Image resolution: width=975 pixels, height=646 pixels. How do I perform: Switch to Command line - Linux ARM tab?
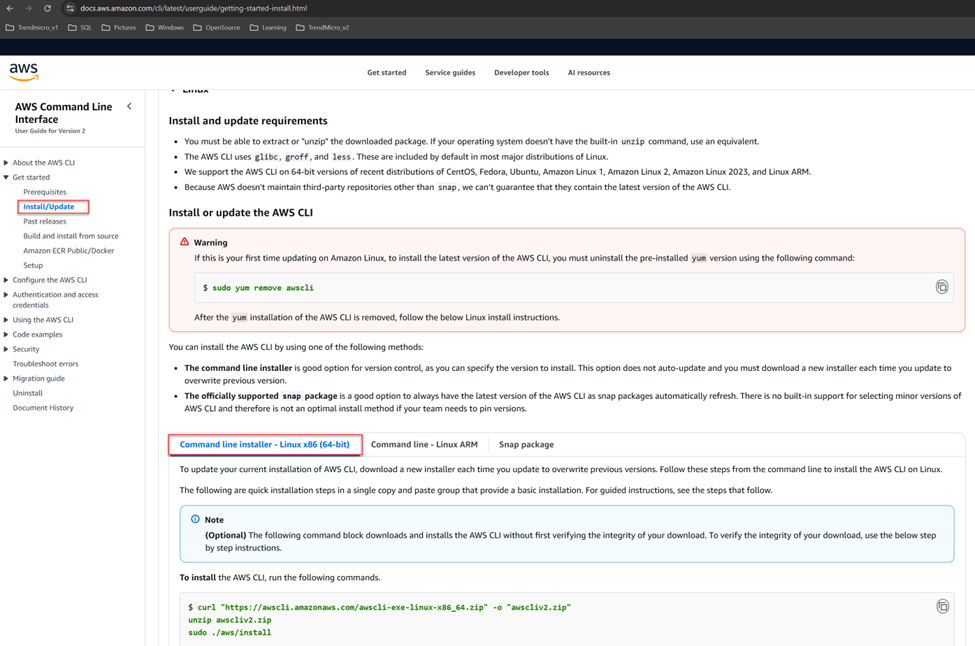[424, 445]
